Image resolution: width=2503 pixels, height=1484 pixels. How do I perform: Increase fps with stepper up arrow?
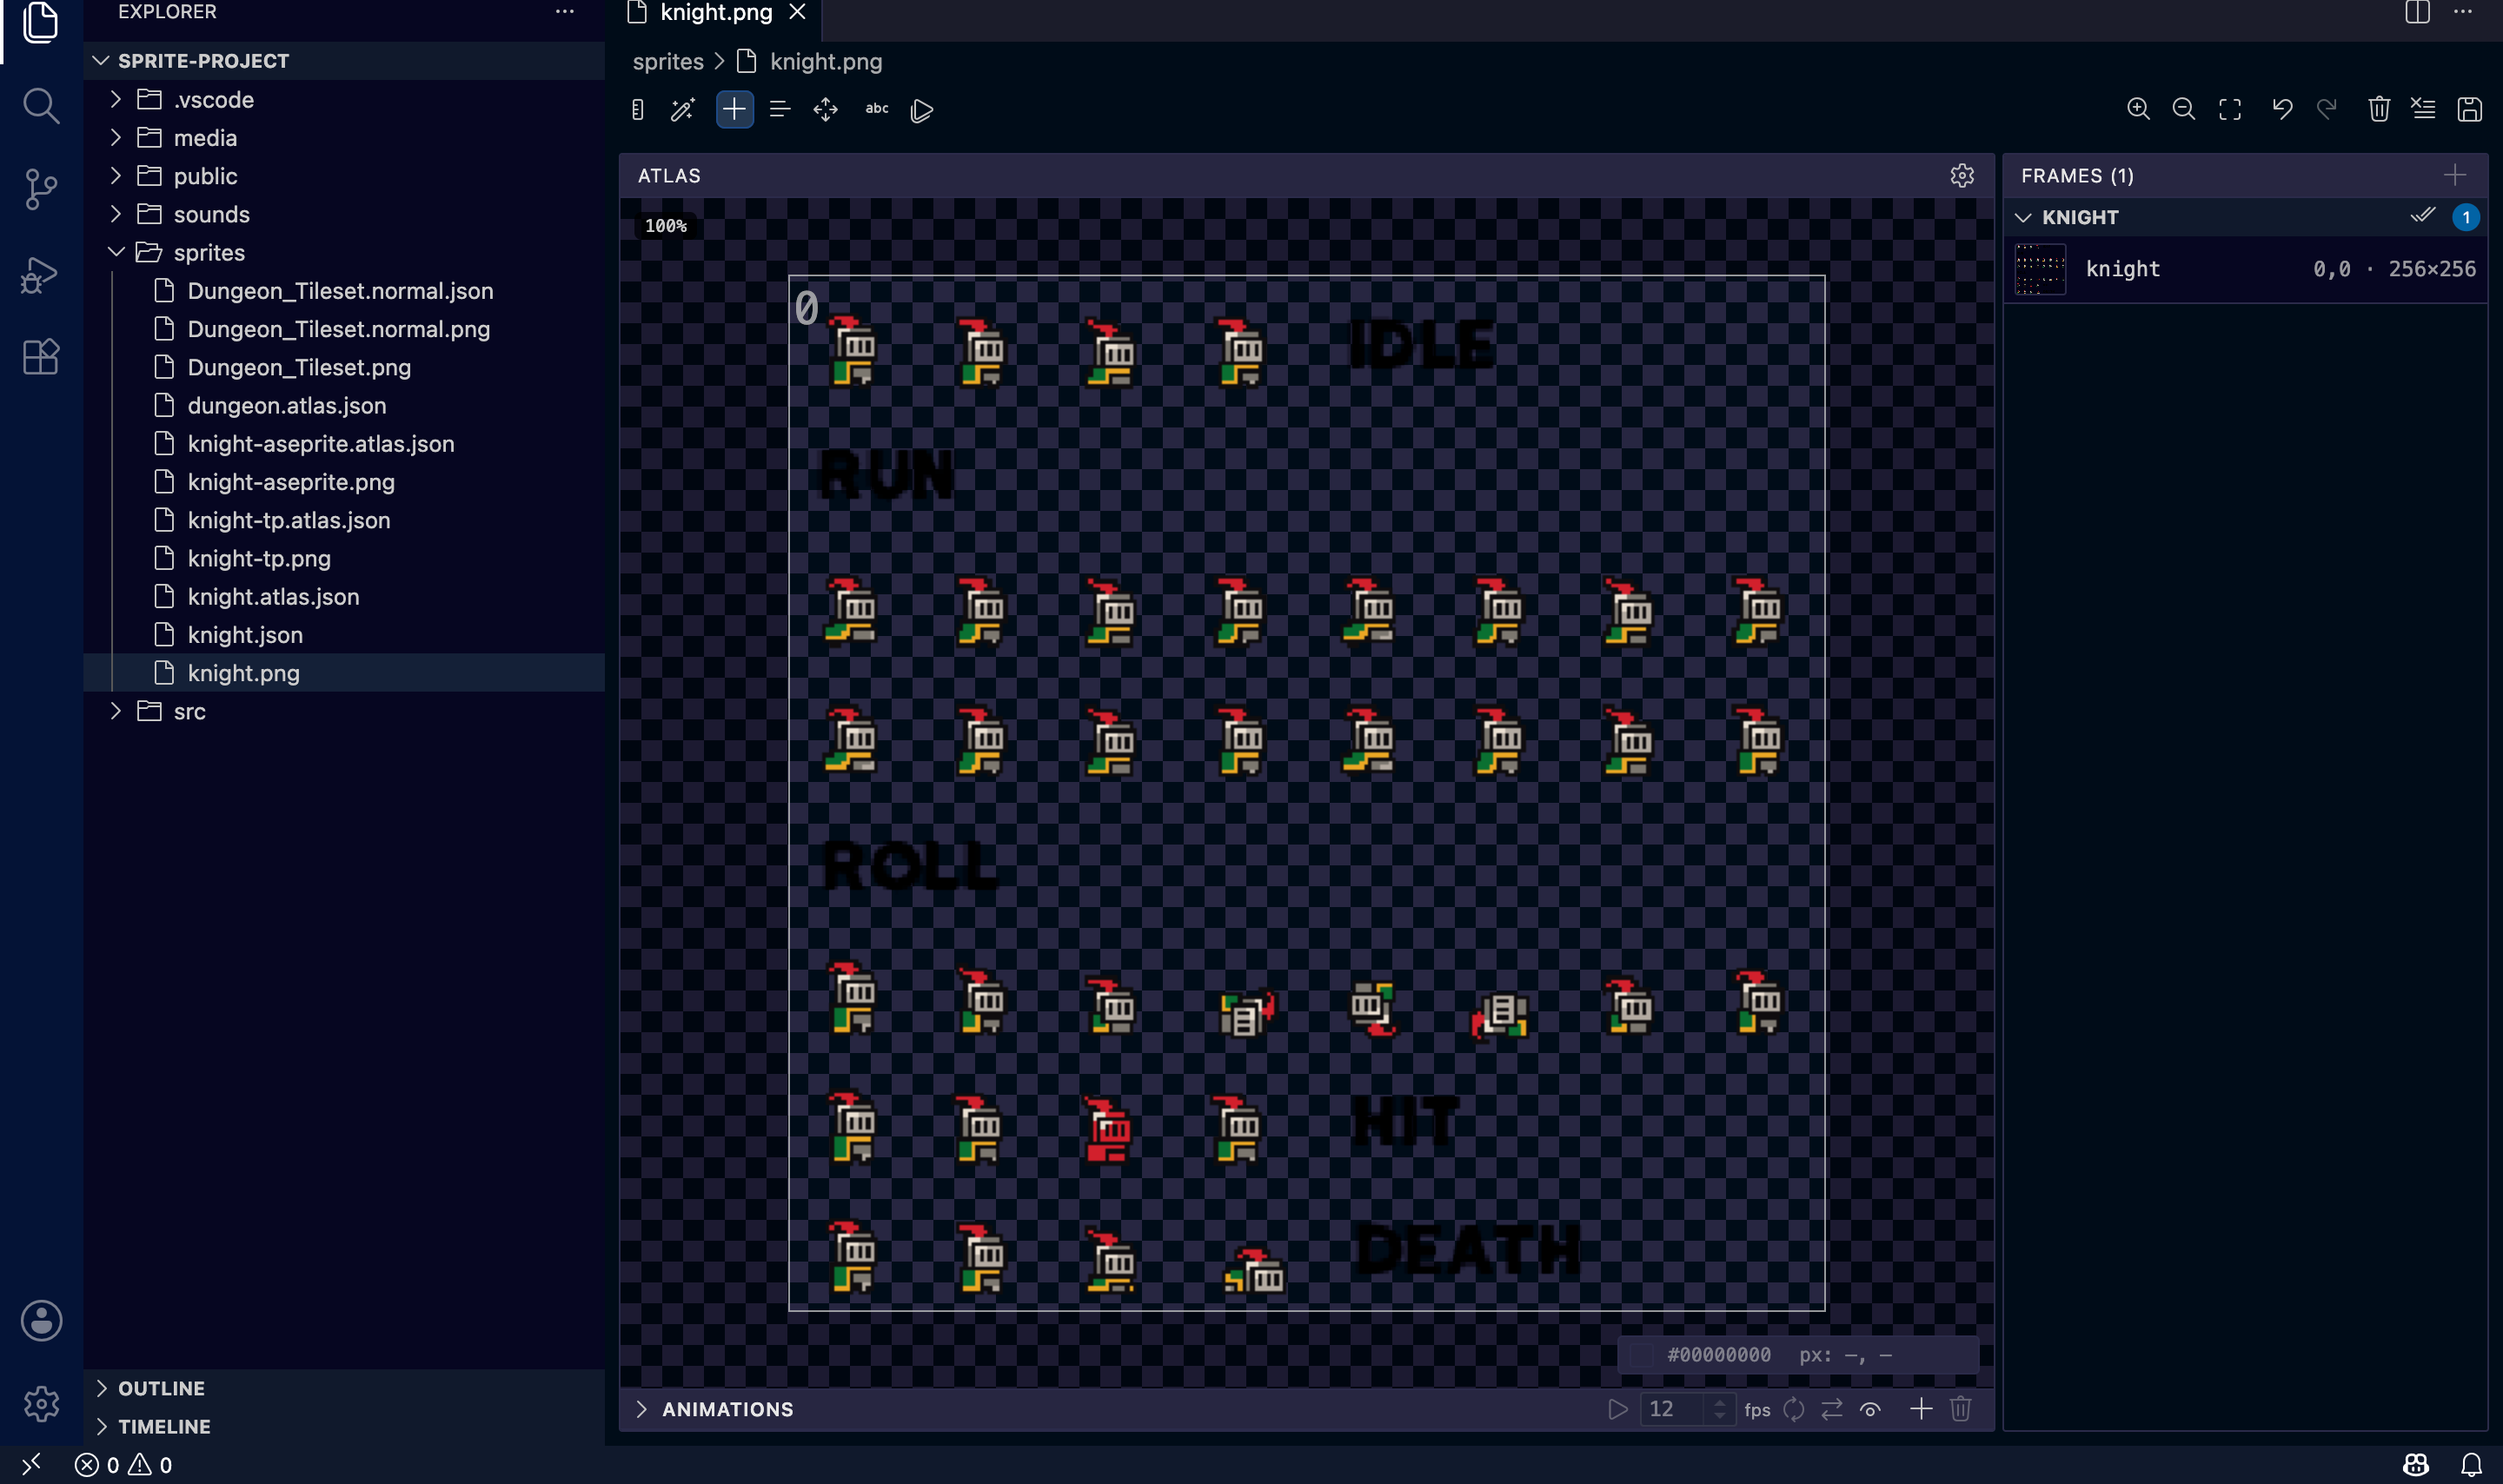[1720, 1402]
